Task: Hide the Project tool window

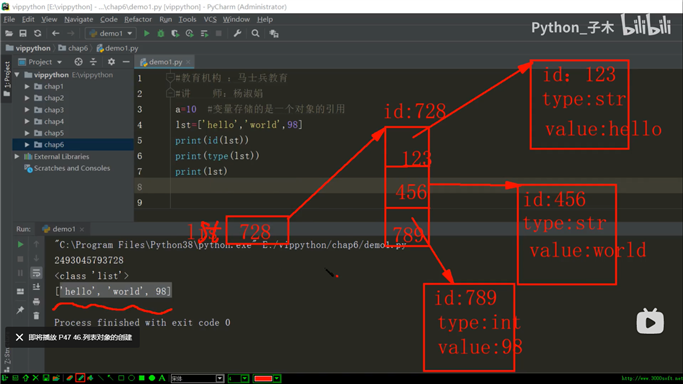Action: pos(126,62)
